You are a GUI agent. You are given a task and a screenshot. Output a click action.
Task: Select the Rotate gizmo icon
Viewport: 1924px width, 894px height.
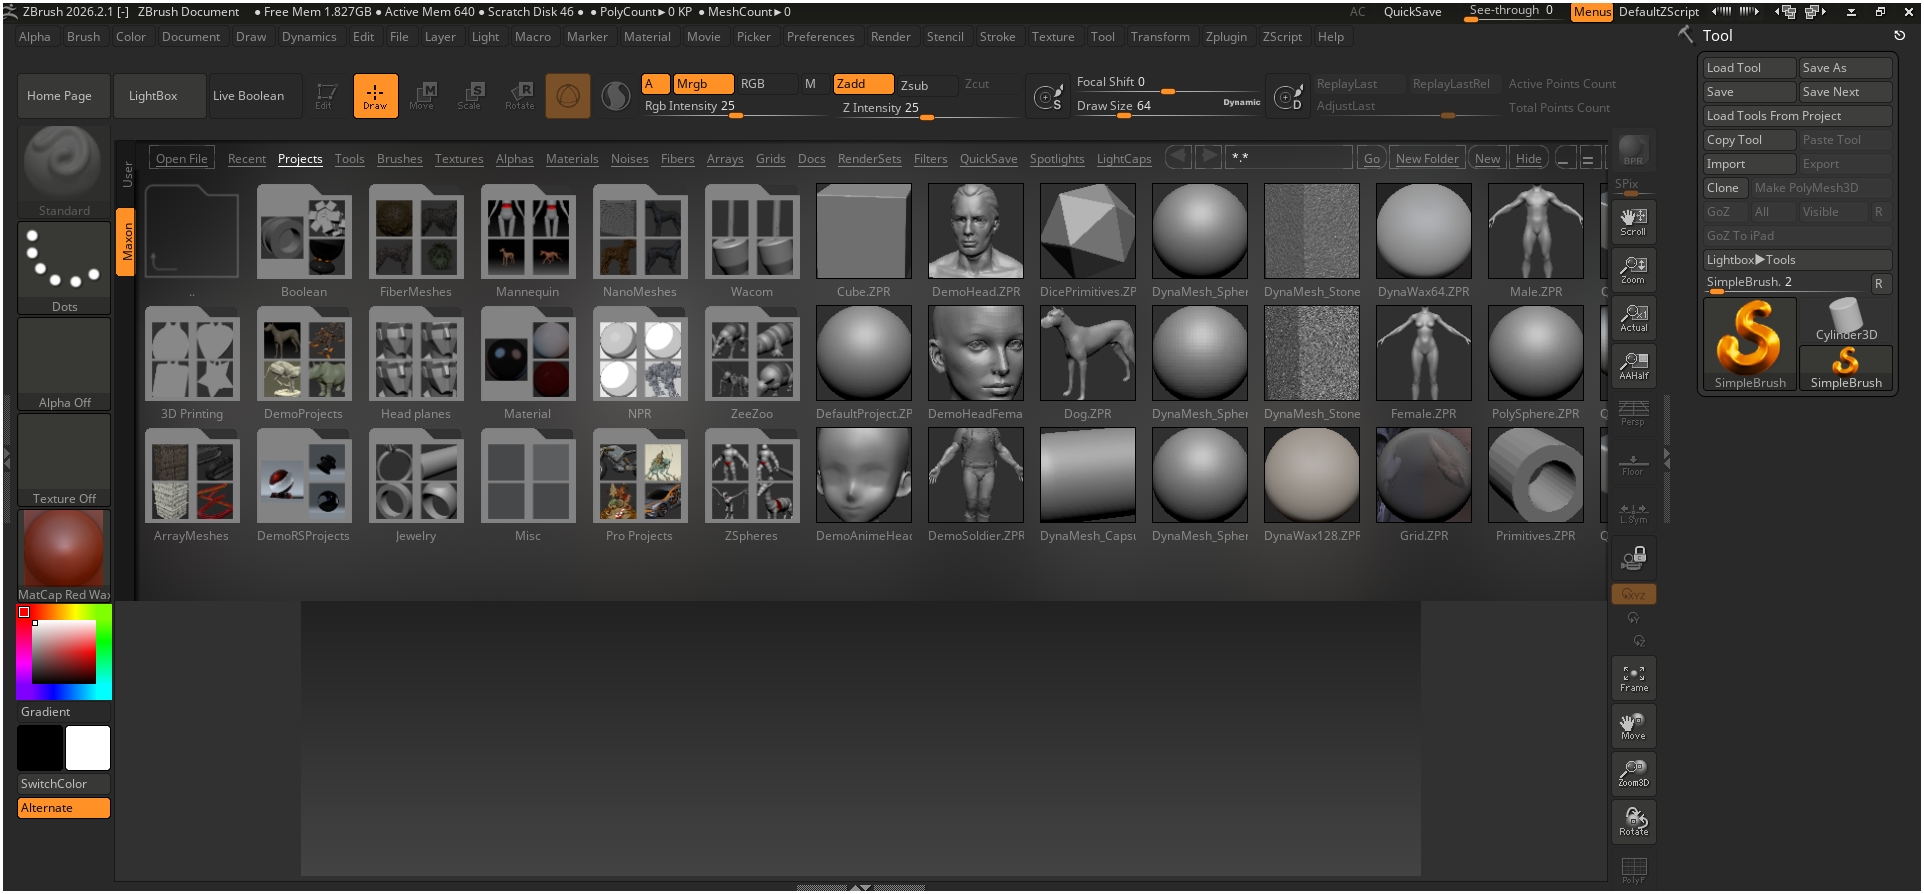click(x=519, y=96)
